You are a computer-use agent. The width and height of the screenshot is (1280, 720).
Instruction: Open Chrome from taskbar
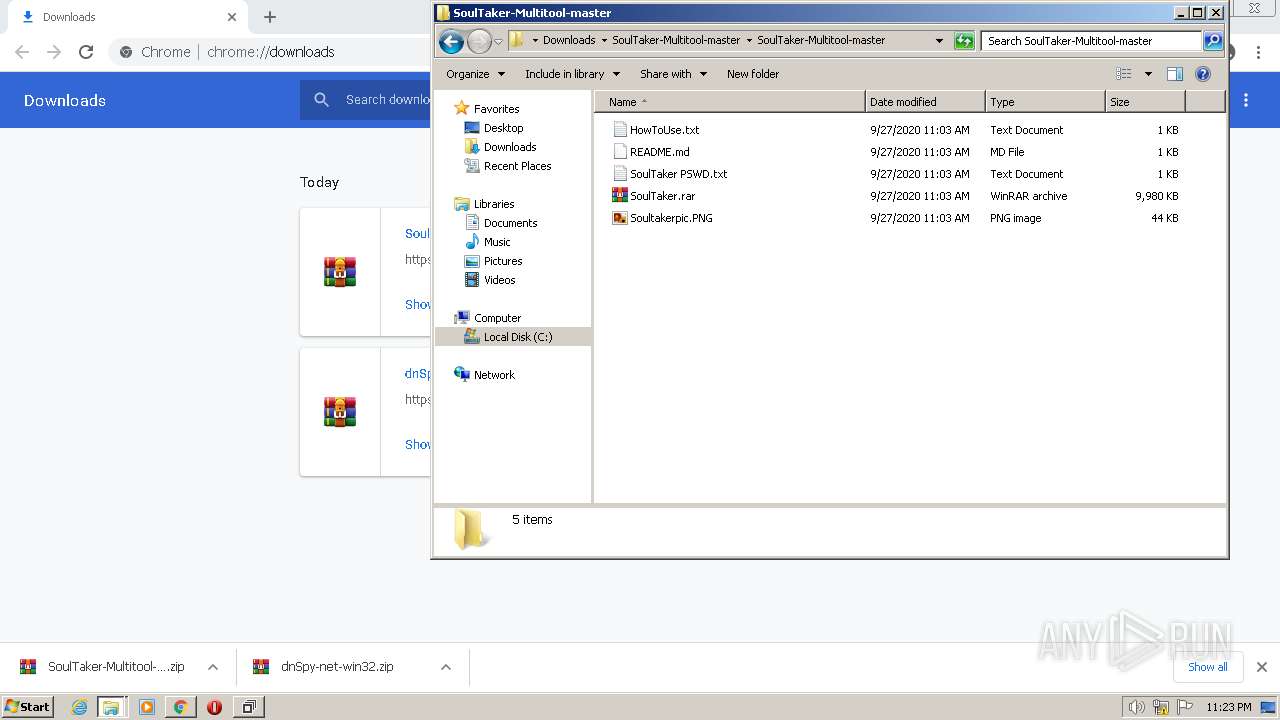(180, 707)
